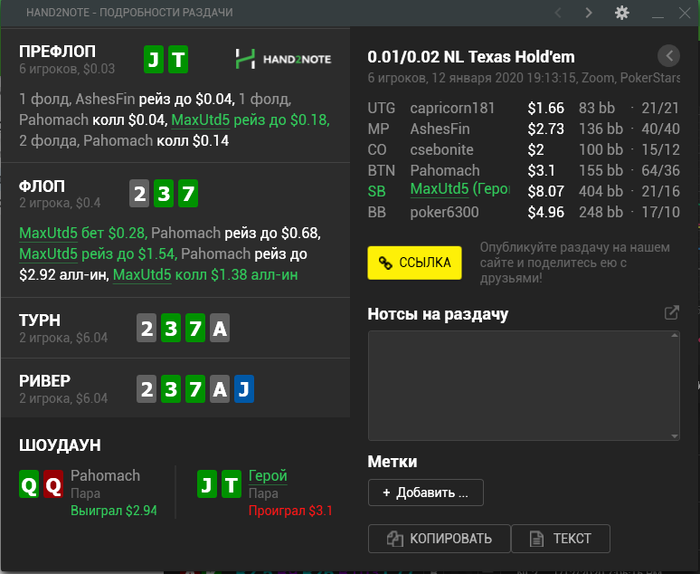Viewport: 700px width, 574px height.
Task: Click the ТУРН section heading
Action: click(40, 320)
